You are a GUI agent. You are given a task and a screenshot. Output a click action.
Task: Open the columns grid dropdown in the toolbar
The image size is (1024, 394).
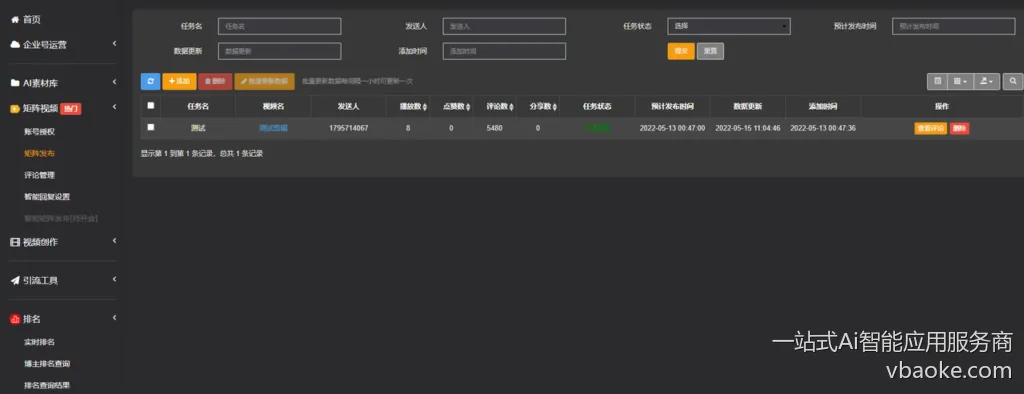[x=960, y=81]
